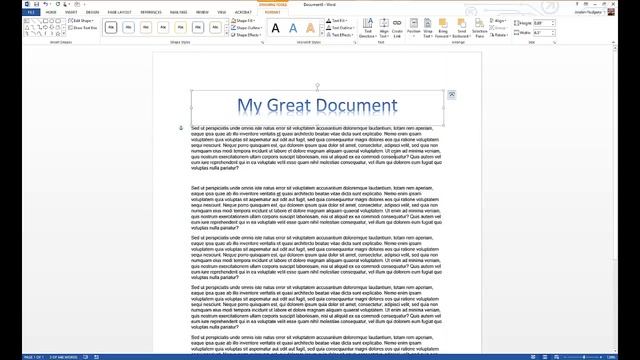Screen dimensions: 640x360
Task: Click the Undo icon in Quick Access Toolbar
Action: [x=45, y=4]
